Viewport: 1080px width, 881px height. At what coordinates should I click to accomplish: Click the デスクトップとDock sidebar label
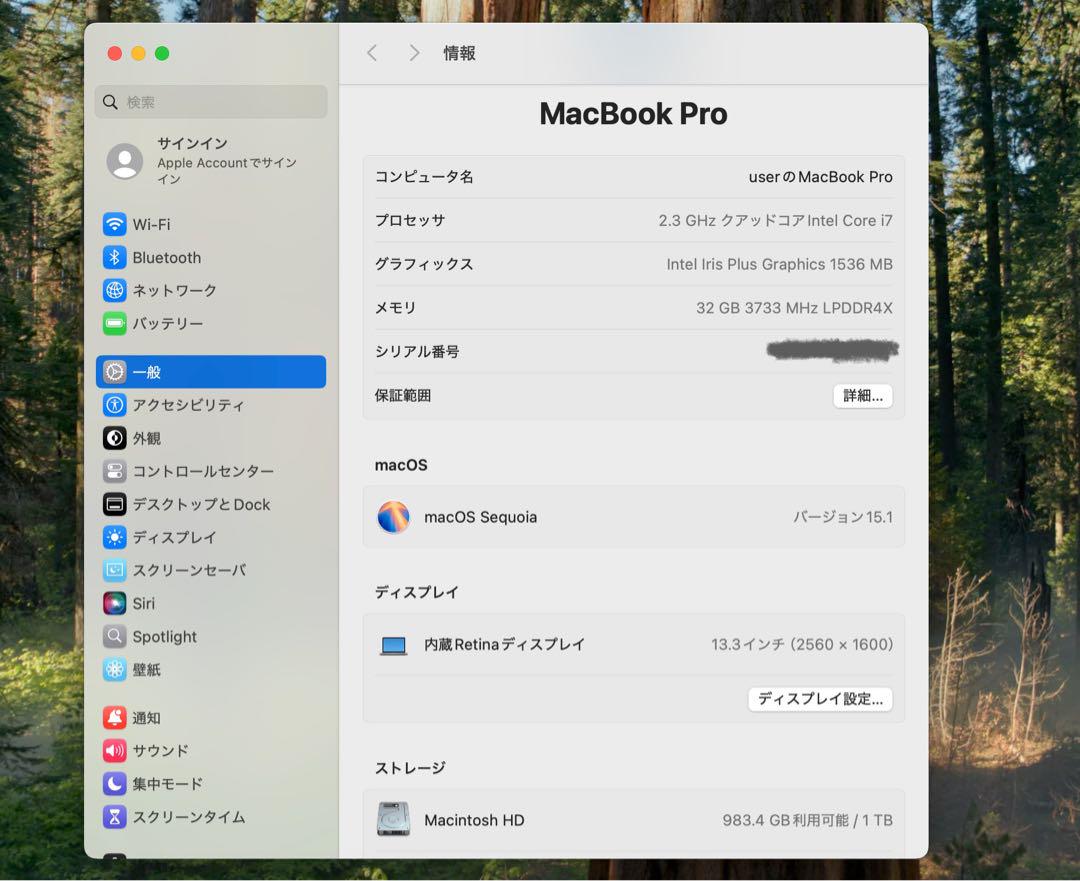(x=201, y=504)
